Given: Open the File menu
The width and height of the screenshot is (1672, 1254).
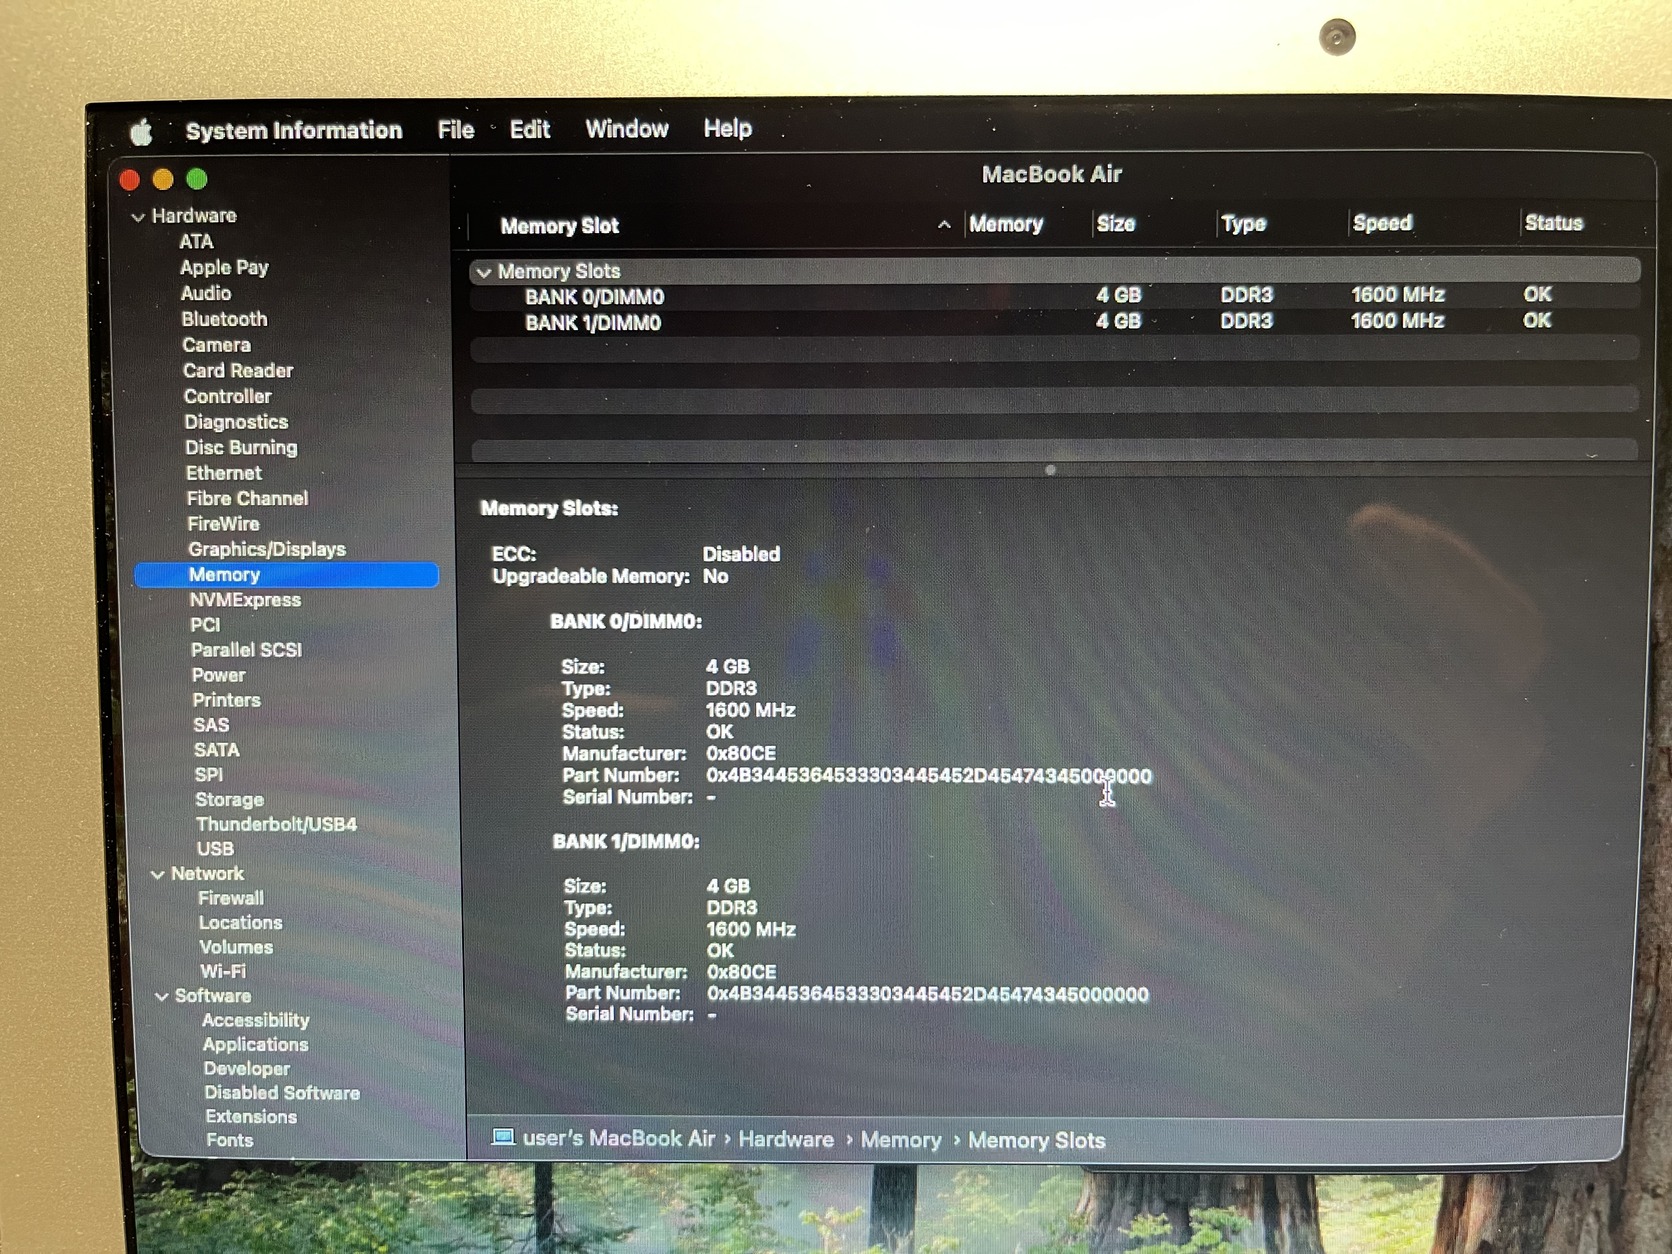Looking at the screenshot, I should [x=456, y=130].
